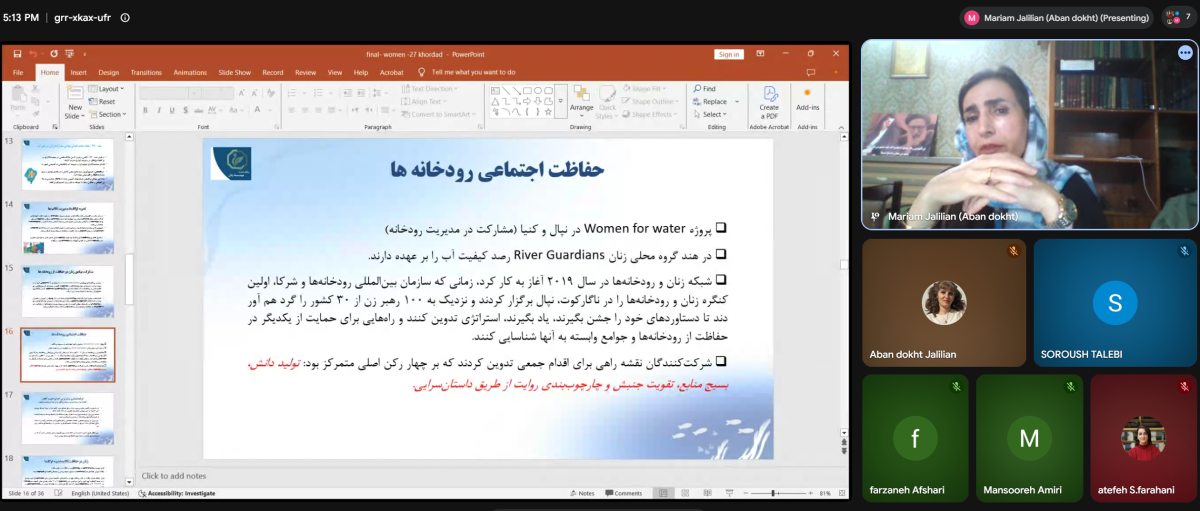Switch to the Design ribbon tab
Viewport: 1200px width, 511px height.
pyautogui.click(x=108, y=72)
